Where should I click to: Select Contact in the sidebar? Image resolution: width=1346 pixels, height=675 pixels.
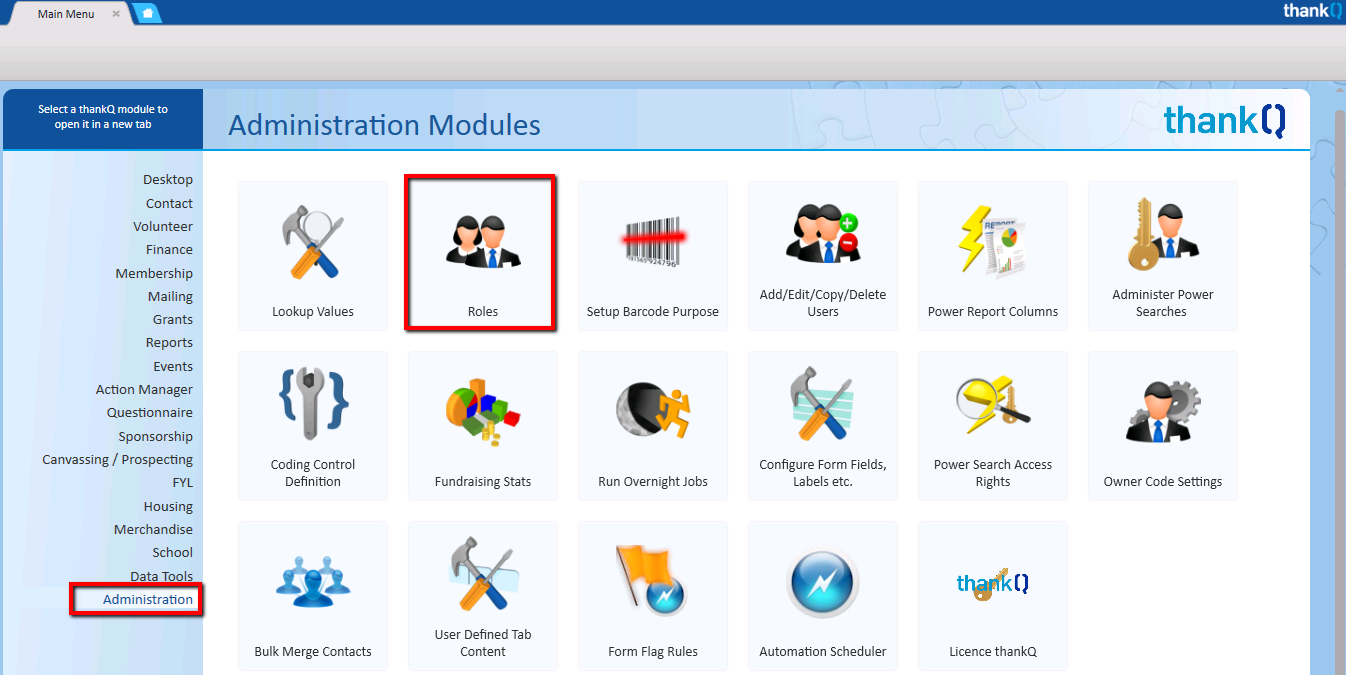169,203
